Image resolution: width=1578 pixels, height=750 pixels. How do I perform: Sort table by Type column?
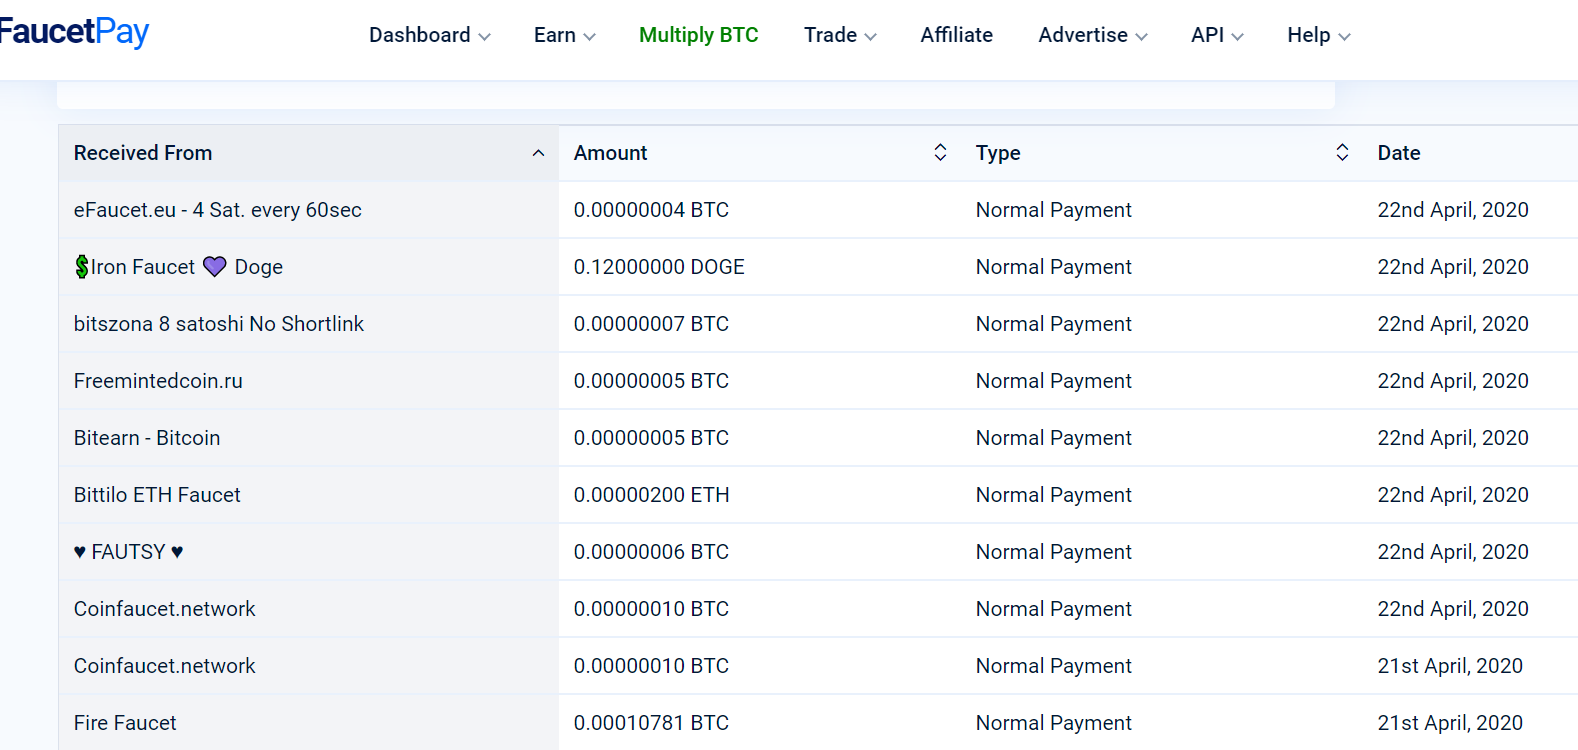[x=1161, y=153]
